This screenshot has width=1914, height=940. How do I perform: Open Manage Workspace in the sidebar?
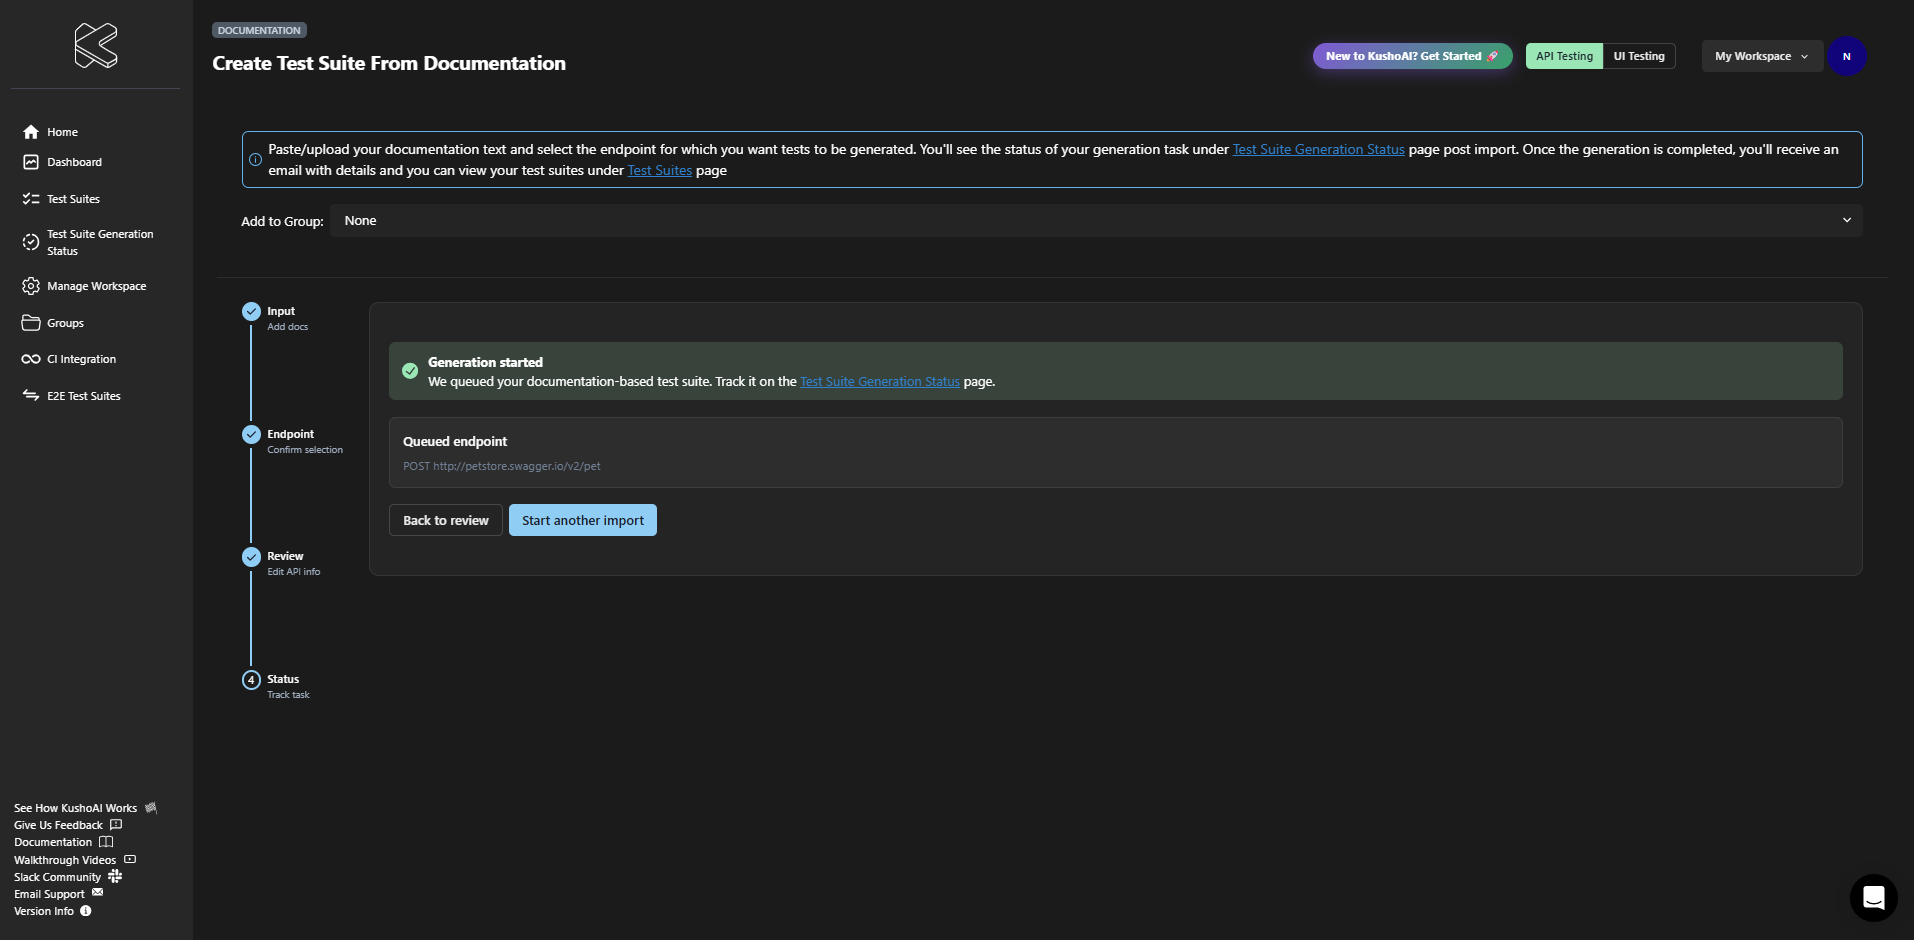point(96,286)
